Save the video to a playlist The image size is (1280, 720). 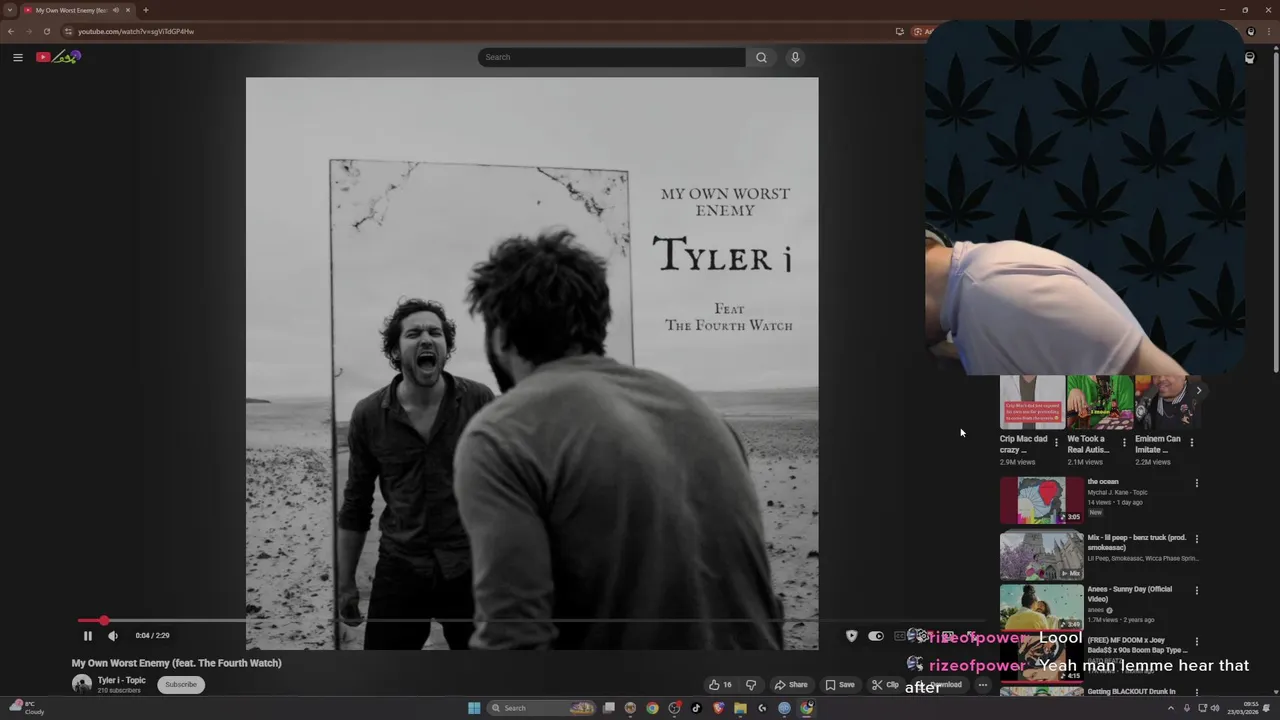[x=840, y=685]
